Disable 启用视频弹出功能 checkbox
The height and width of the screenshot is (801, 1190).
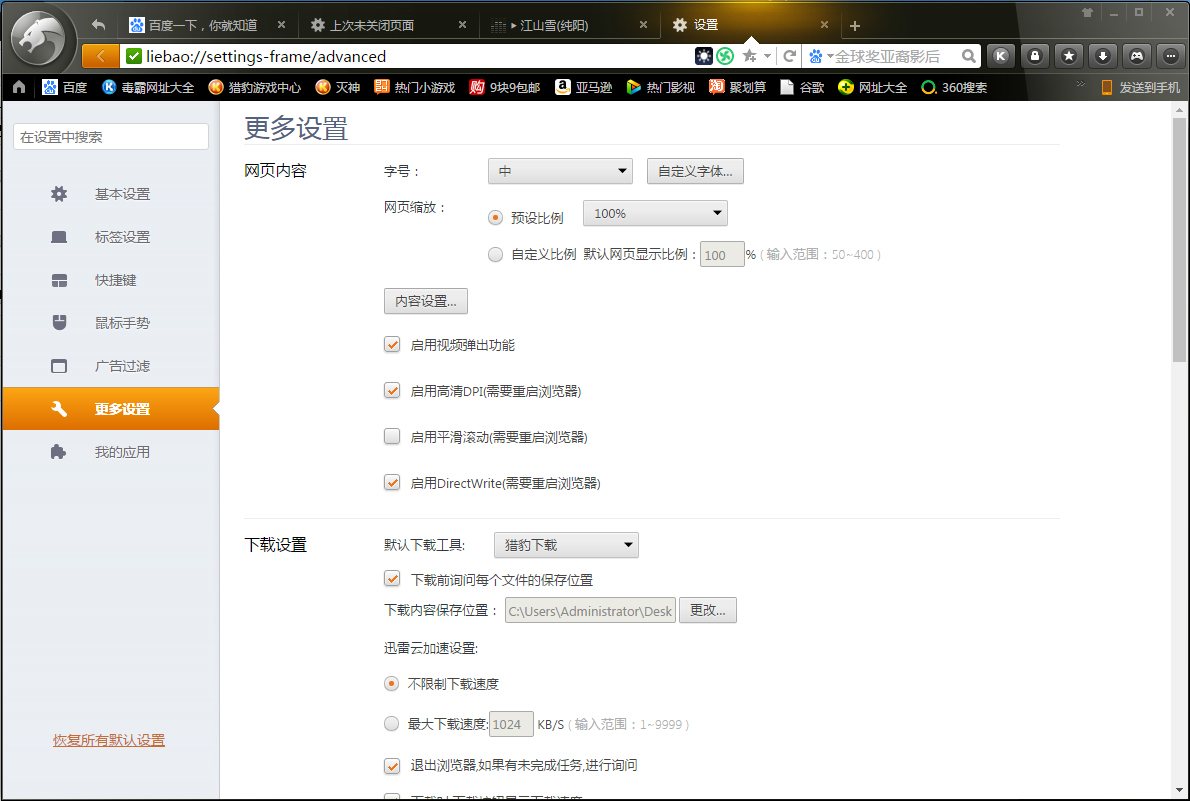[392, 344]
